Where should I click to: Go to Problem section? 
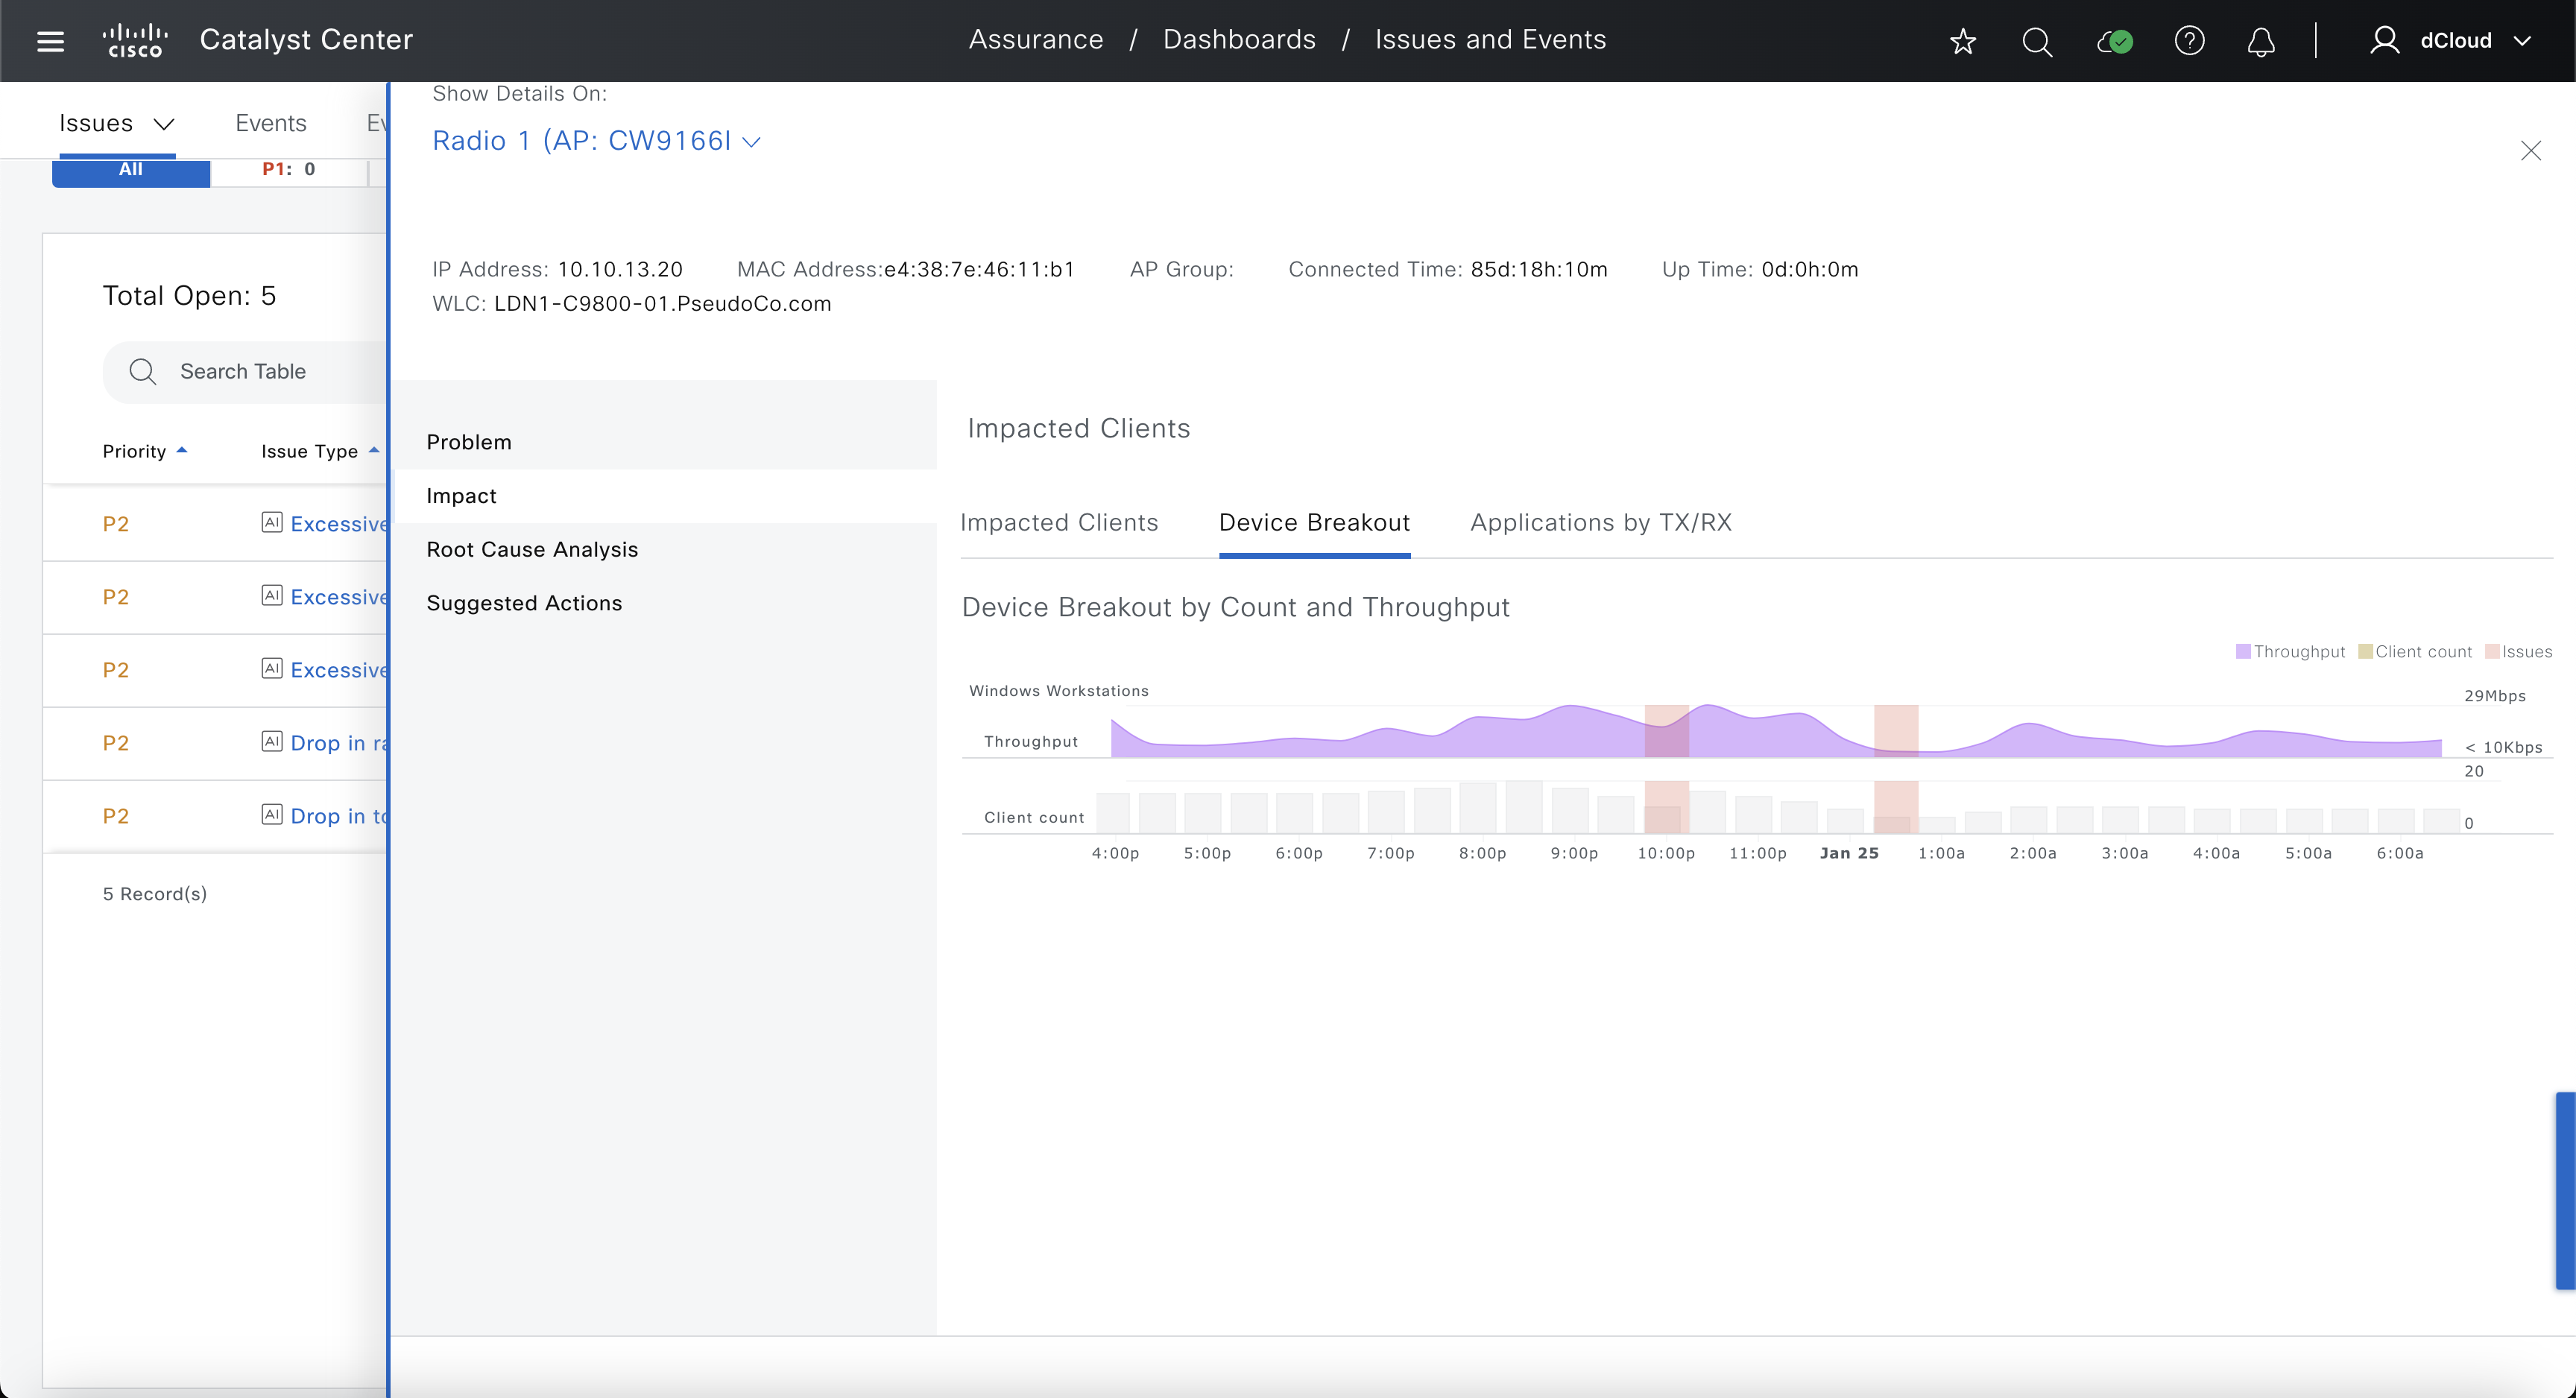pos(469,442)
